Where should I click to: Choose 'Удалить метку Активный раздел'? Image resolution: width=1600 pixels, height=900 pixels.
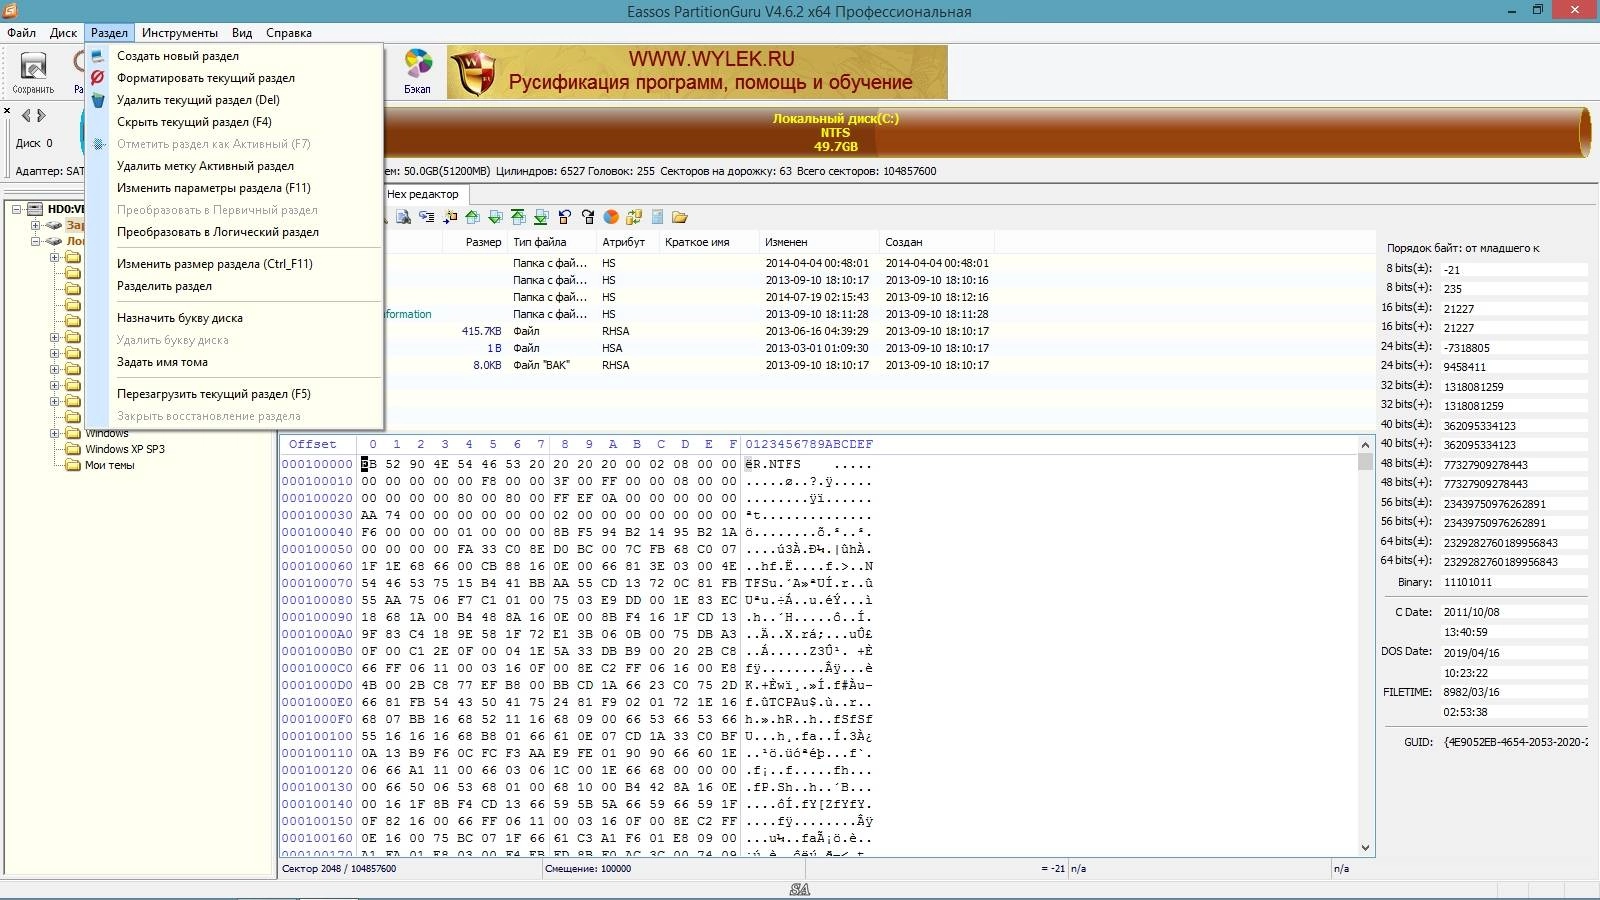233,166
